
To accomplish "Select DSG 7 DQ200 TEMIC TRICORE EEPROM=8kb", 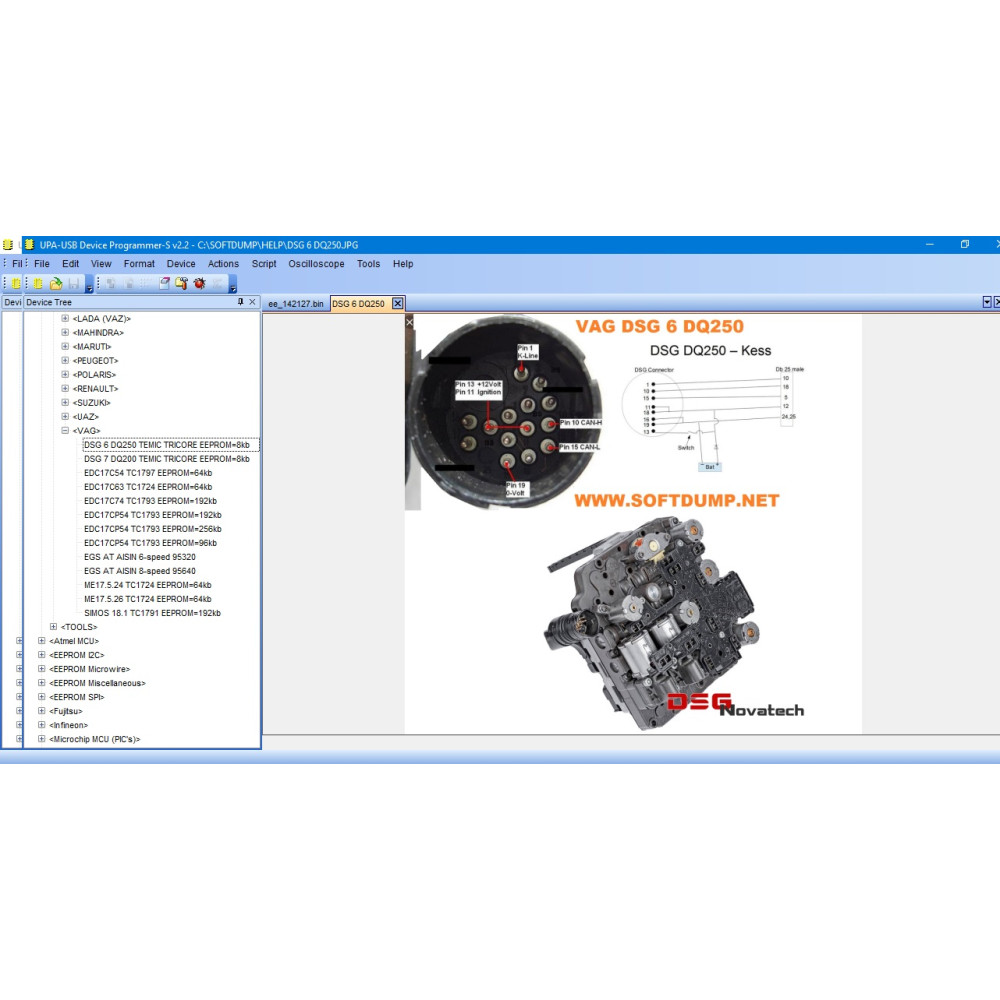I will (x=167, y=459).
